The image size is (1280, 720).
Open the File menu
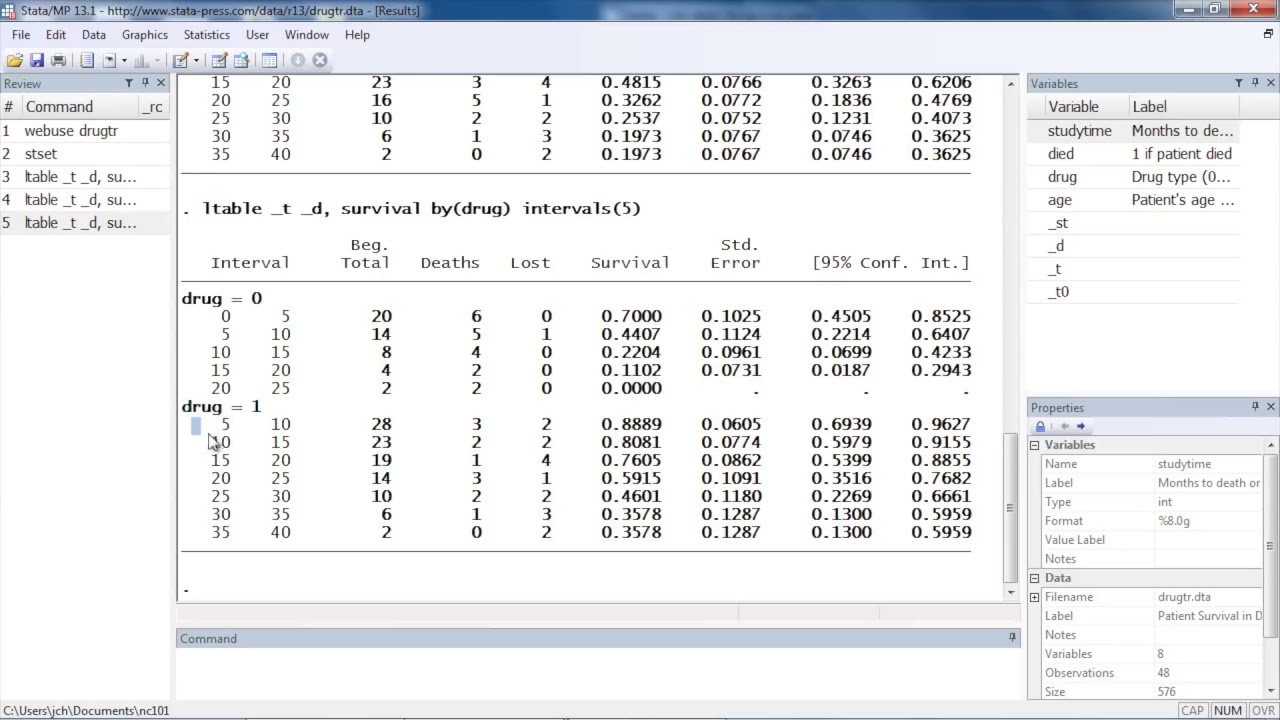tap(21, 34)
